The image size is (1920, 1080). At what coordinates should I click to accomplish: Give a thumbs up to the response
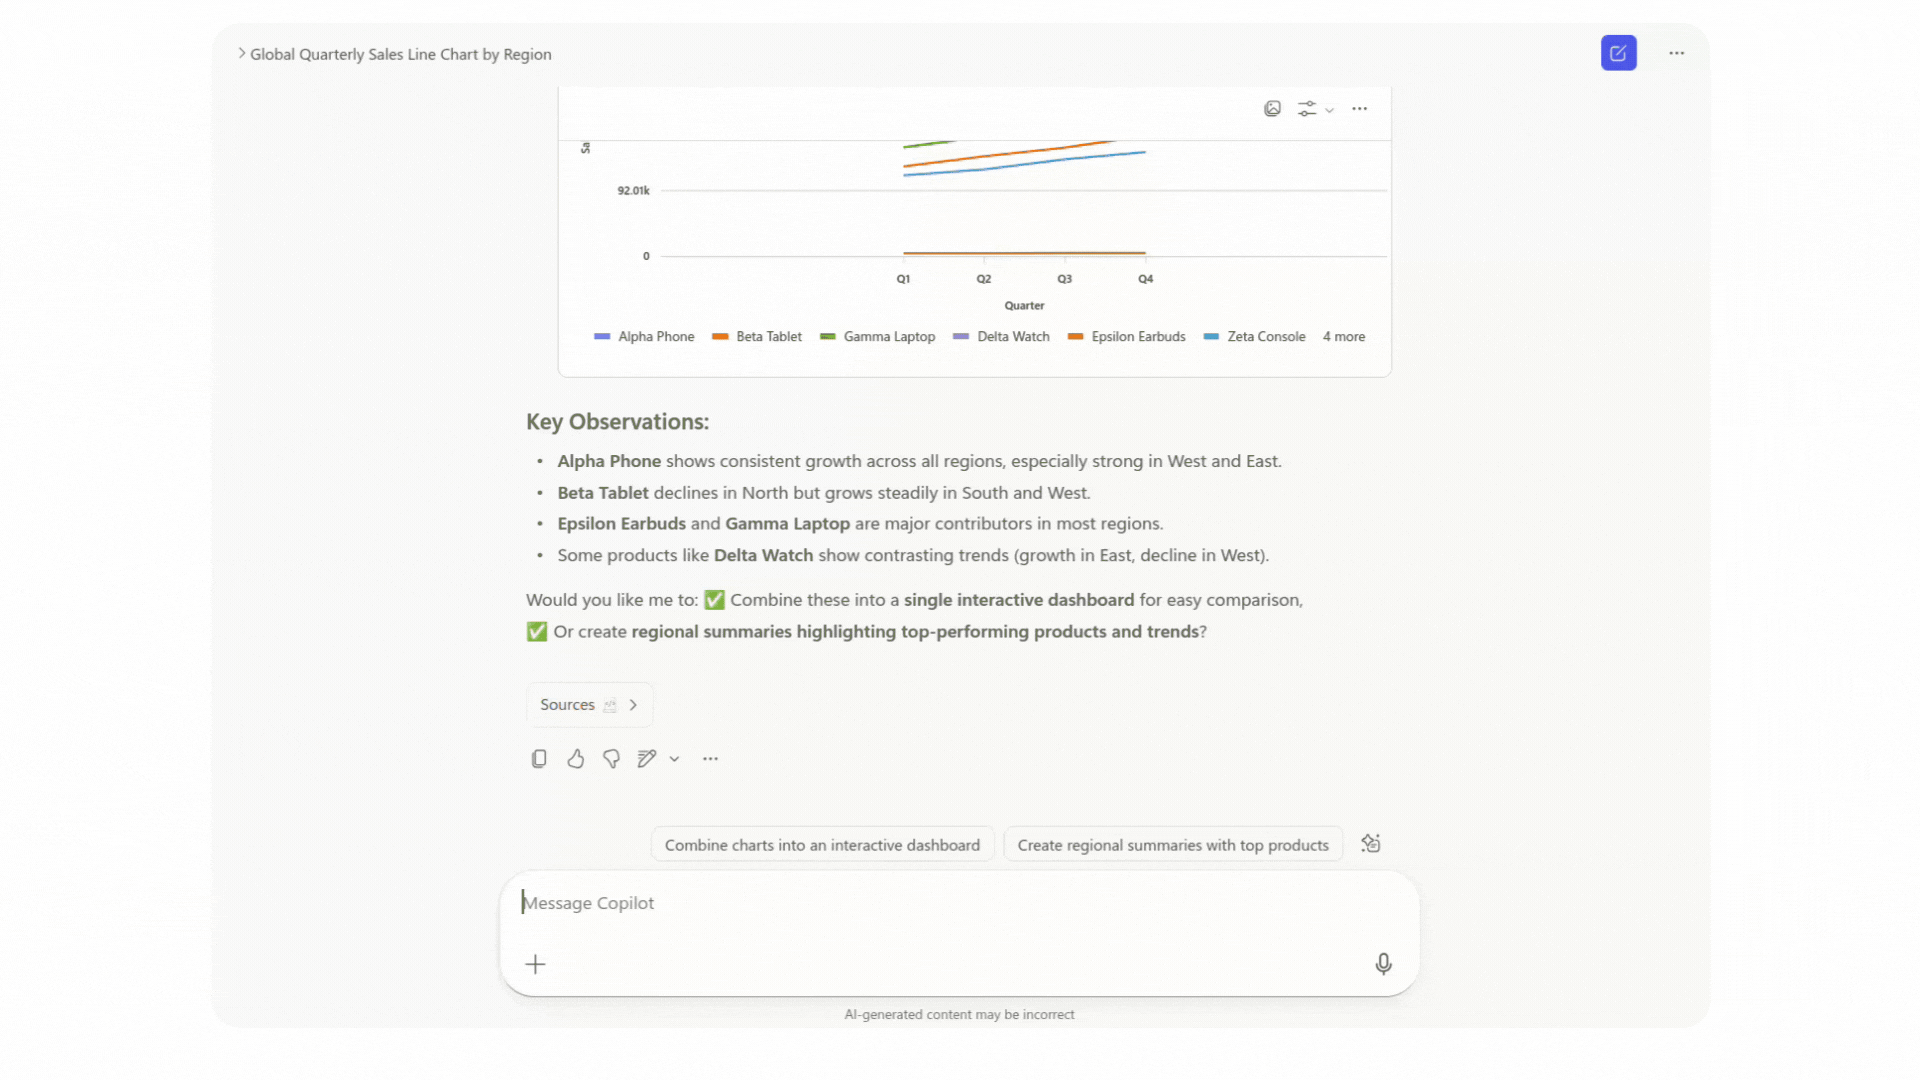(x=575, y=759)
